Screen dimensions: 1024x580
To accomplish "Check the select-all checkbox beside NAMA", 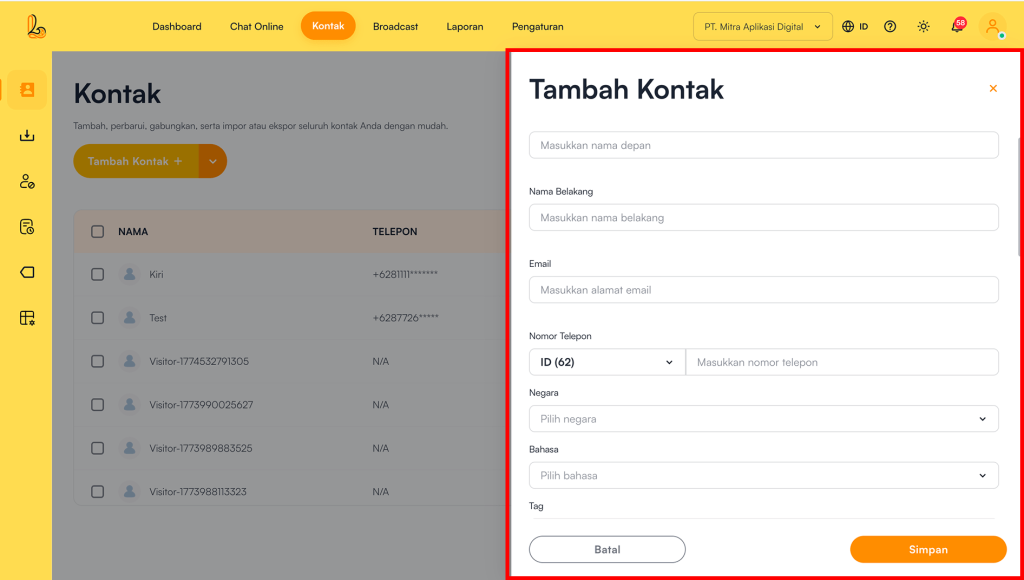I will pos(97,232).
